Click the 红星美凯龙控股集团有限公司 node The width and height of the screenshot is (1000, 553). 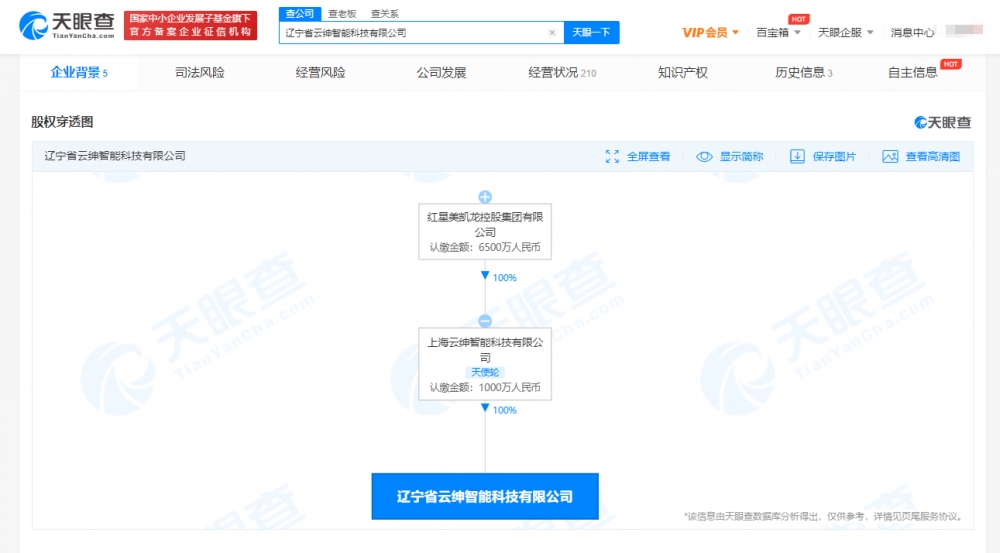pos(485,232)
